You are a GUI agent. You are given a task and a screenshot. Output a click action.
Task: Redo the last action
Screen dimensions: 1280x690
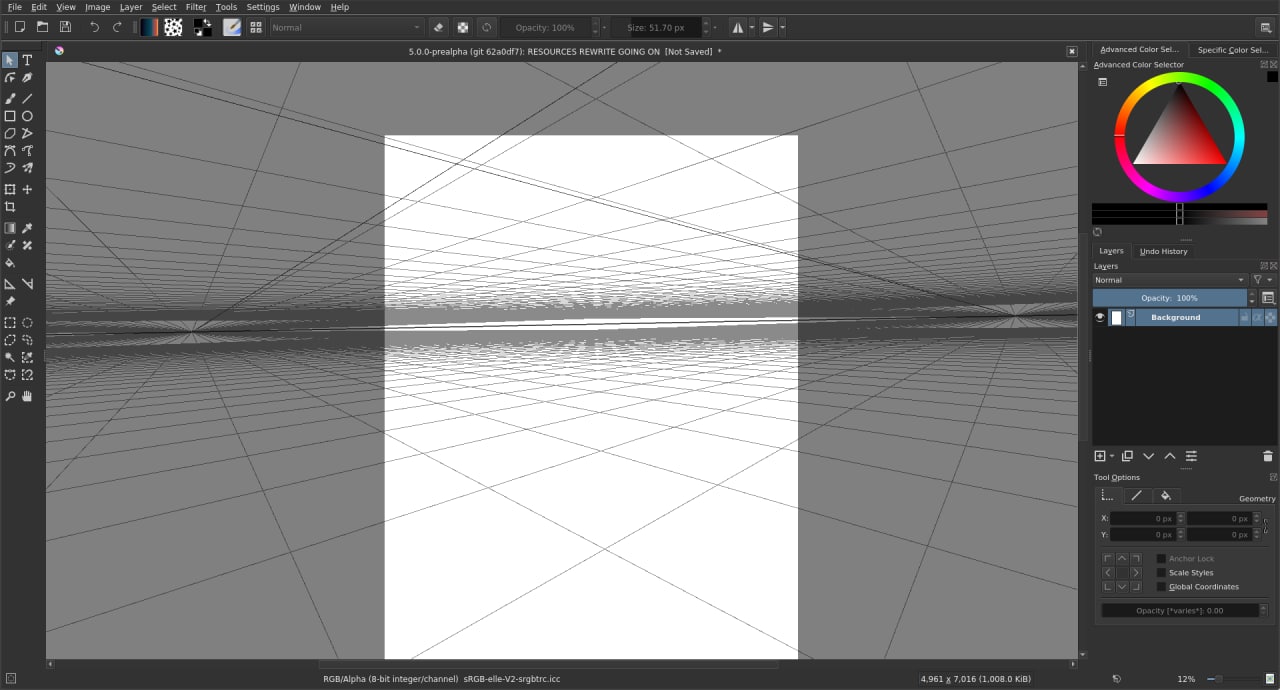click(x=117, y=27)
